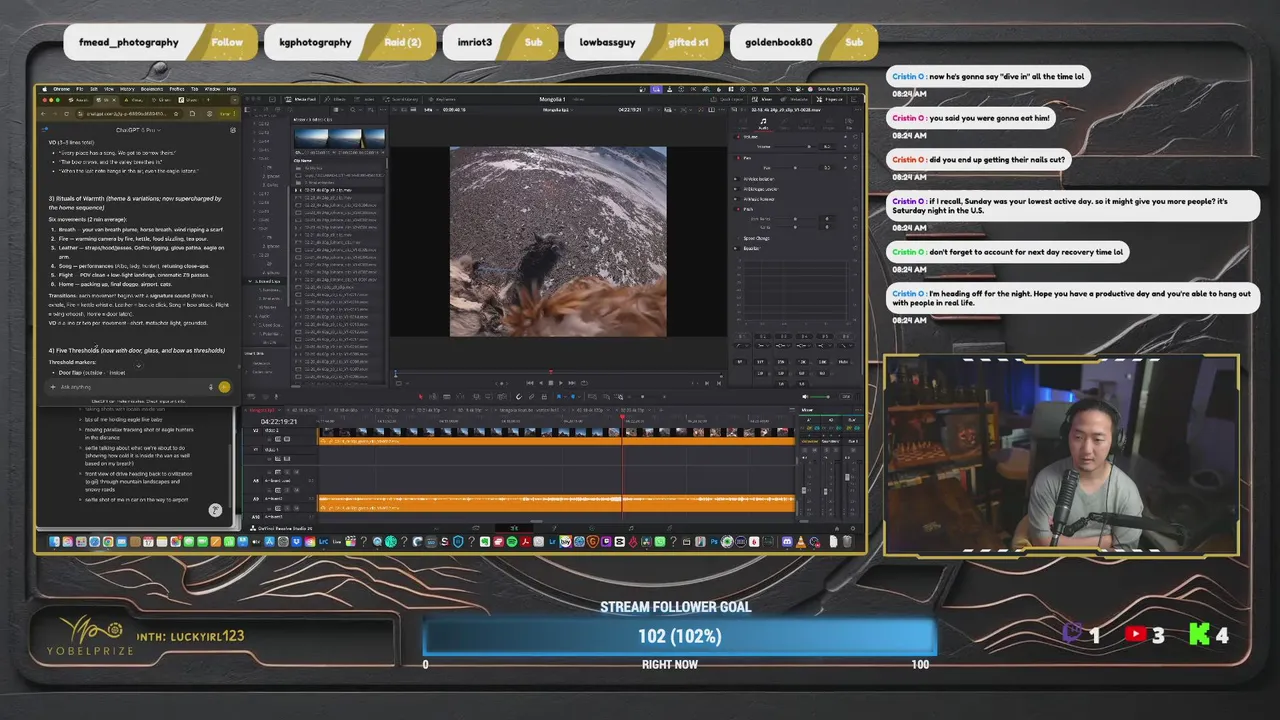Adjust the Pan slider in the Inspector
The height and width of the screenshot is (720, 1280).
[795, 168]
